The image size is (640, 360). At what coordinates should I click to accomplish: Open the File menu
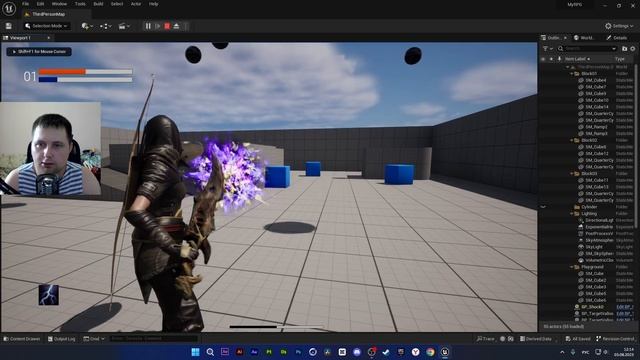[25, 4]
